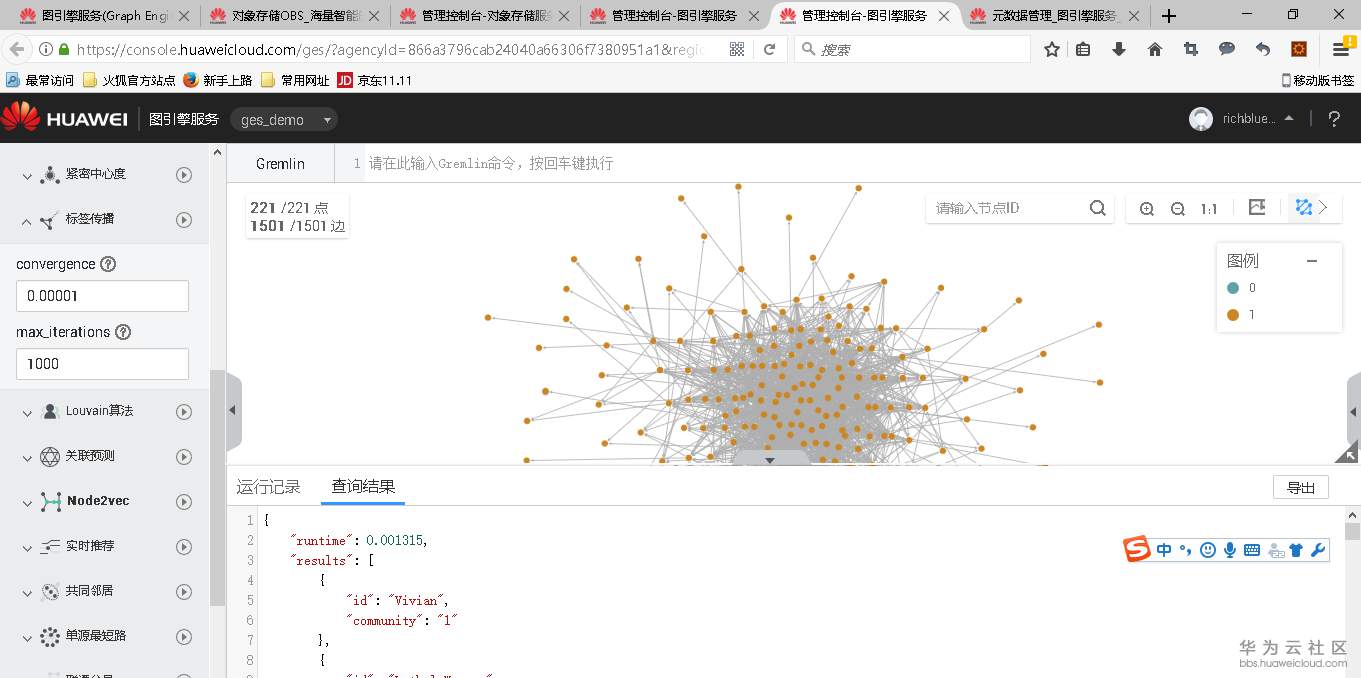
Task: Click the 导出 export button
Action: 1301,488
